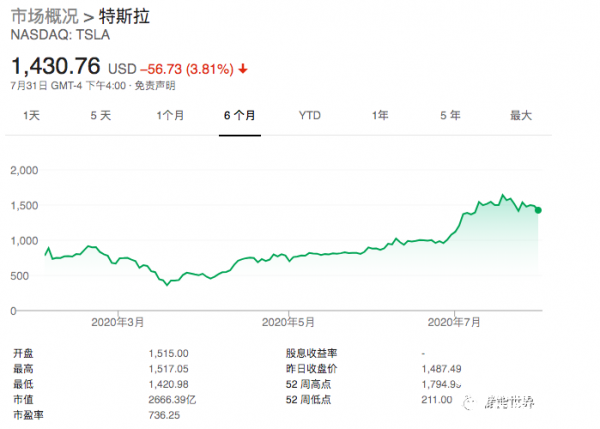Click the 2020年5月 axis label

point(288,322)
